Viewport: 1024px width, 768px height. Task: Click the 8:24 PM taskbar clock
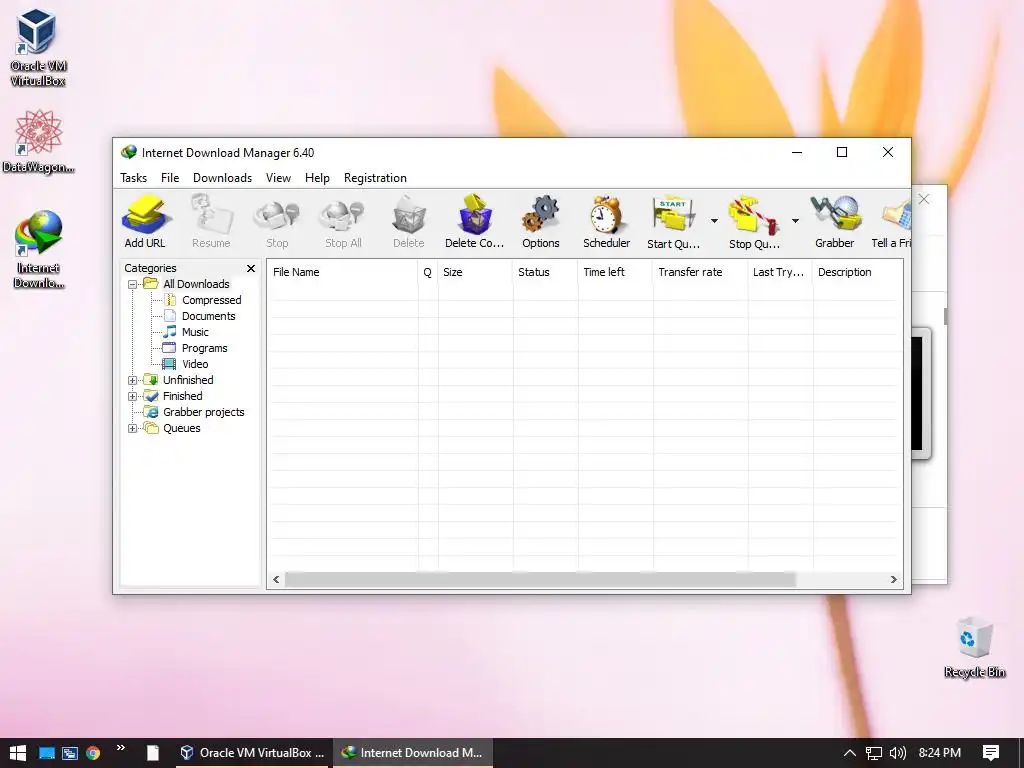(x=940, y=753)
